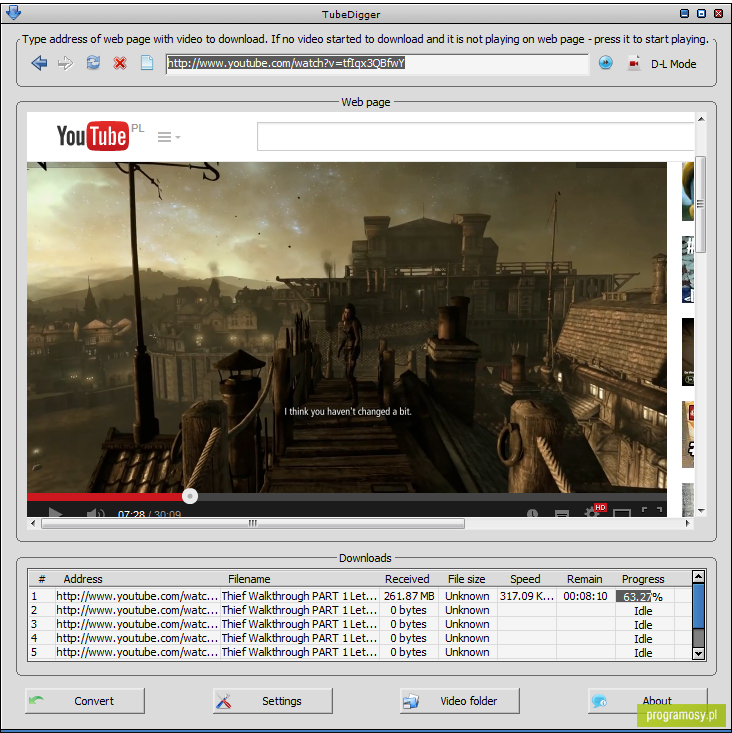Toggle the video player full screen
This screenshot has height=733, width=732.
pyautogui.click(x=652, y=511)
